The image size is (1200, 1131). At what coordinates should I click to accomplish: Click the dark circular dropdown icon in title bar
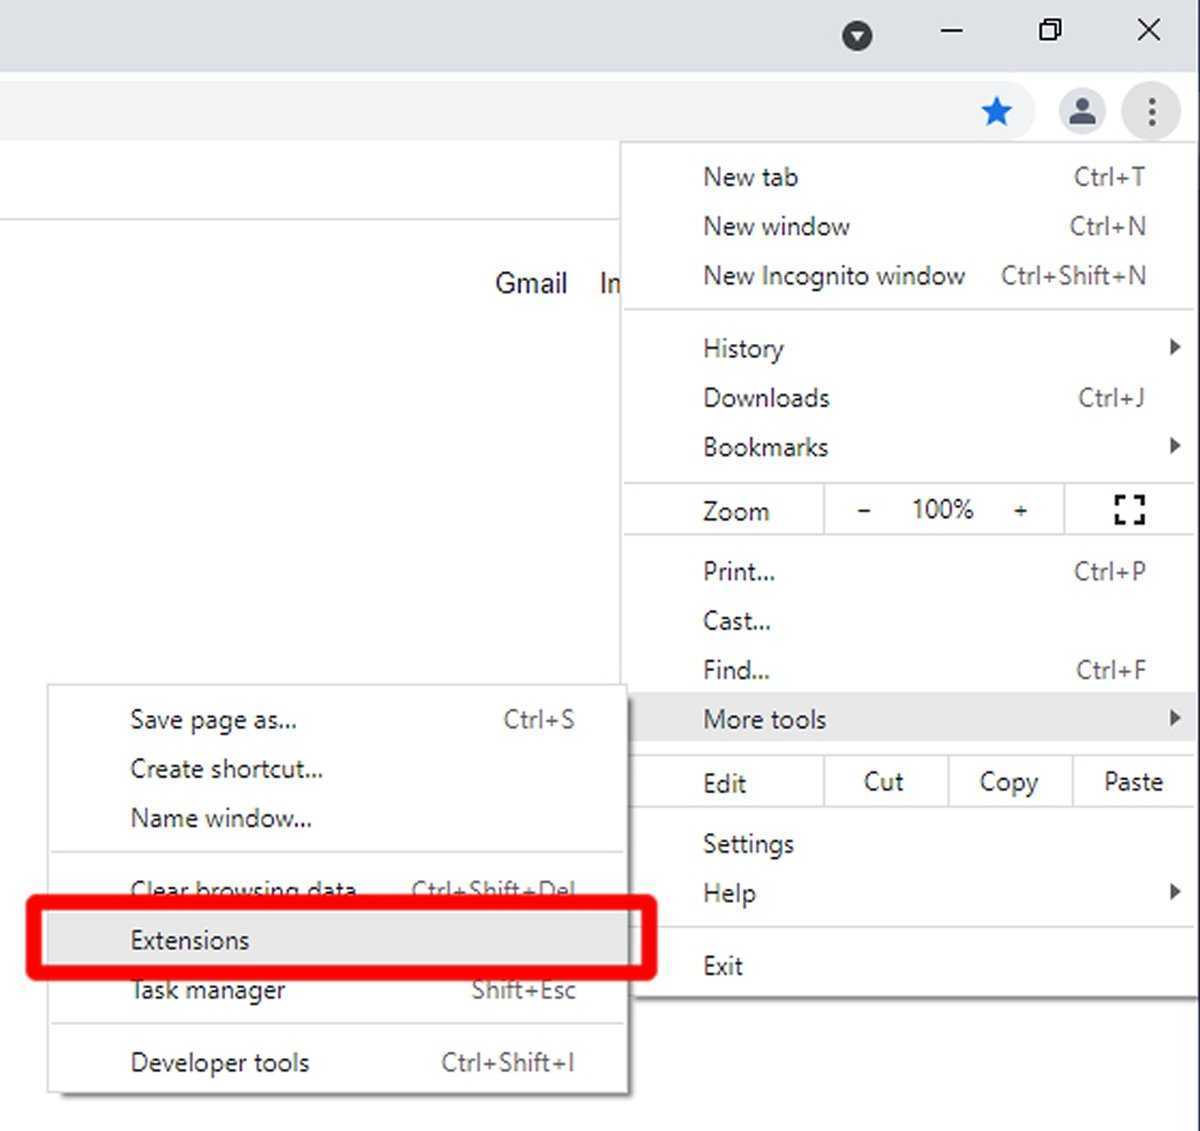pos(857,37)
